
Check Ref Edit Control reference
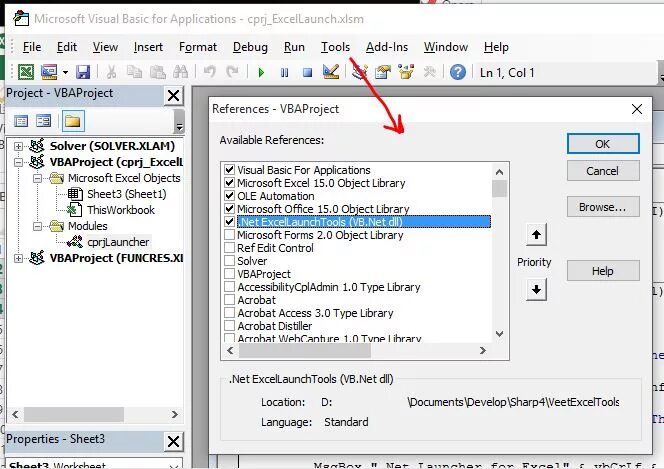click(230, 248)
